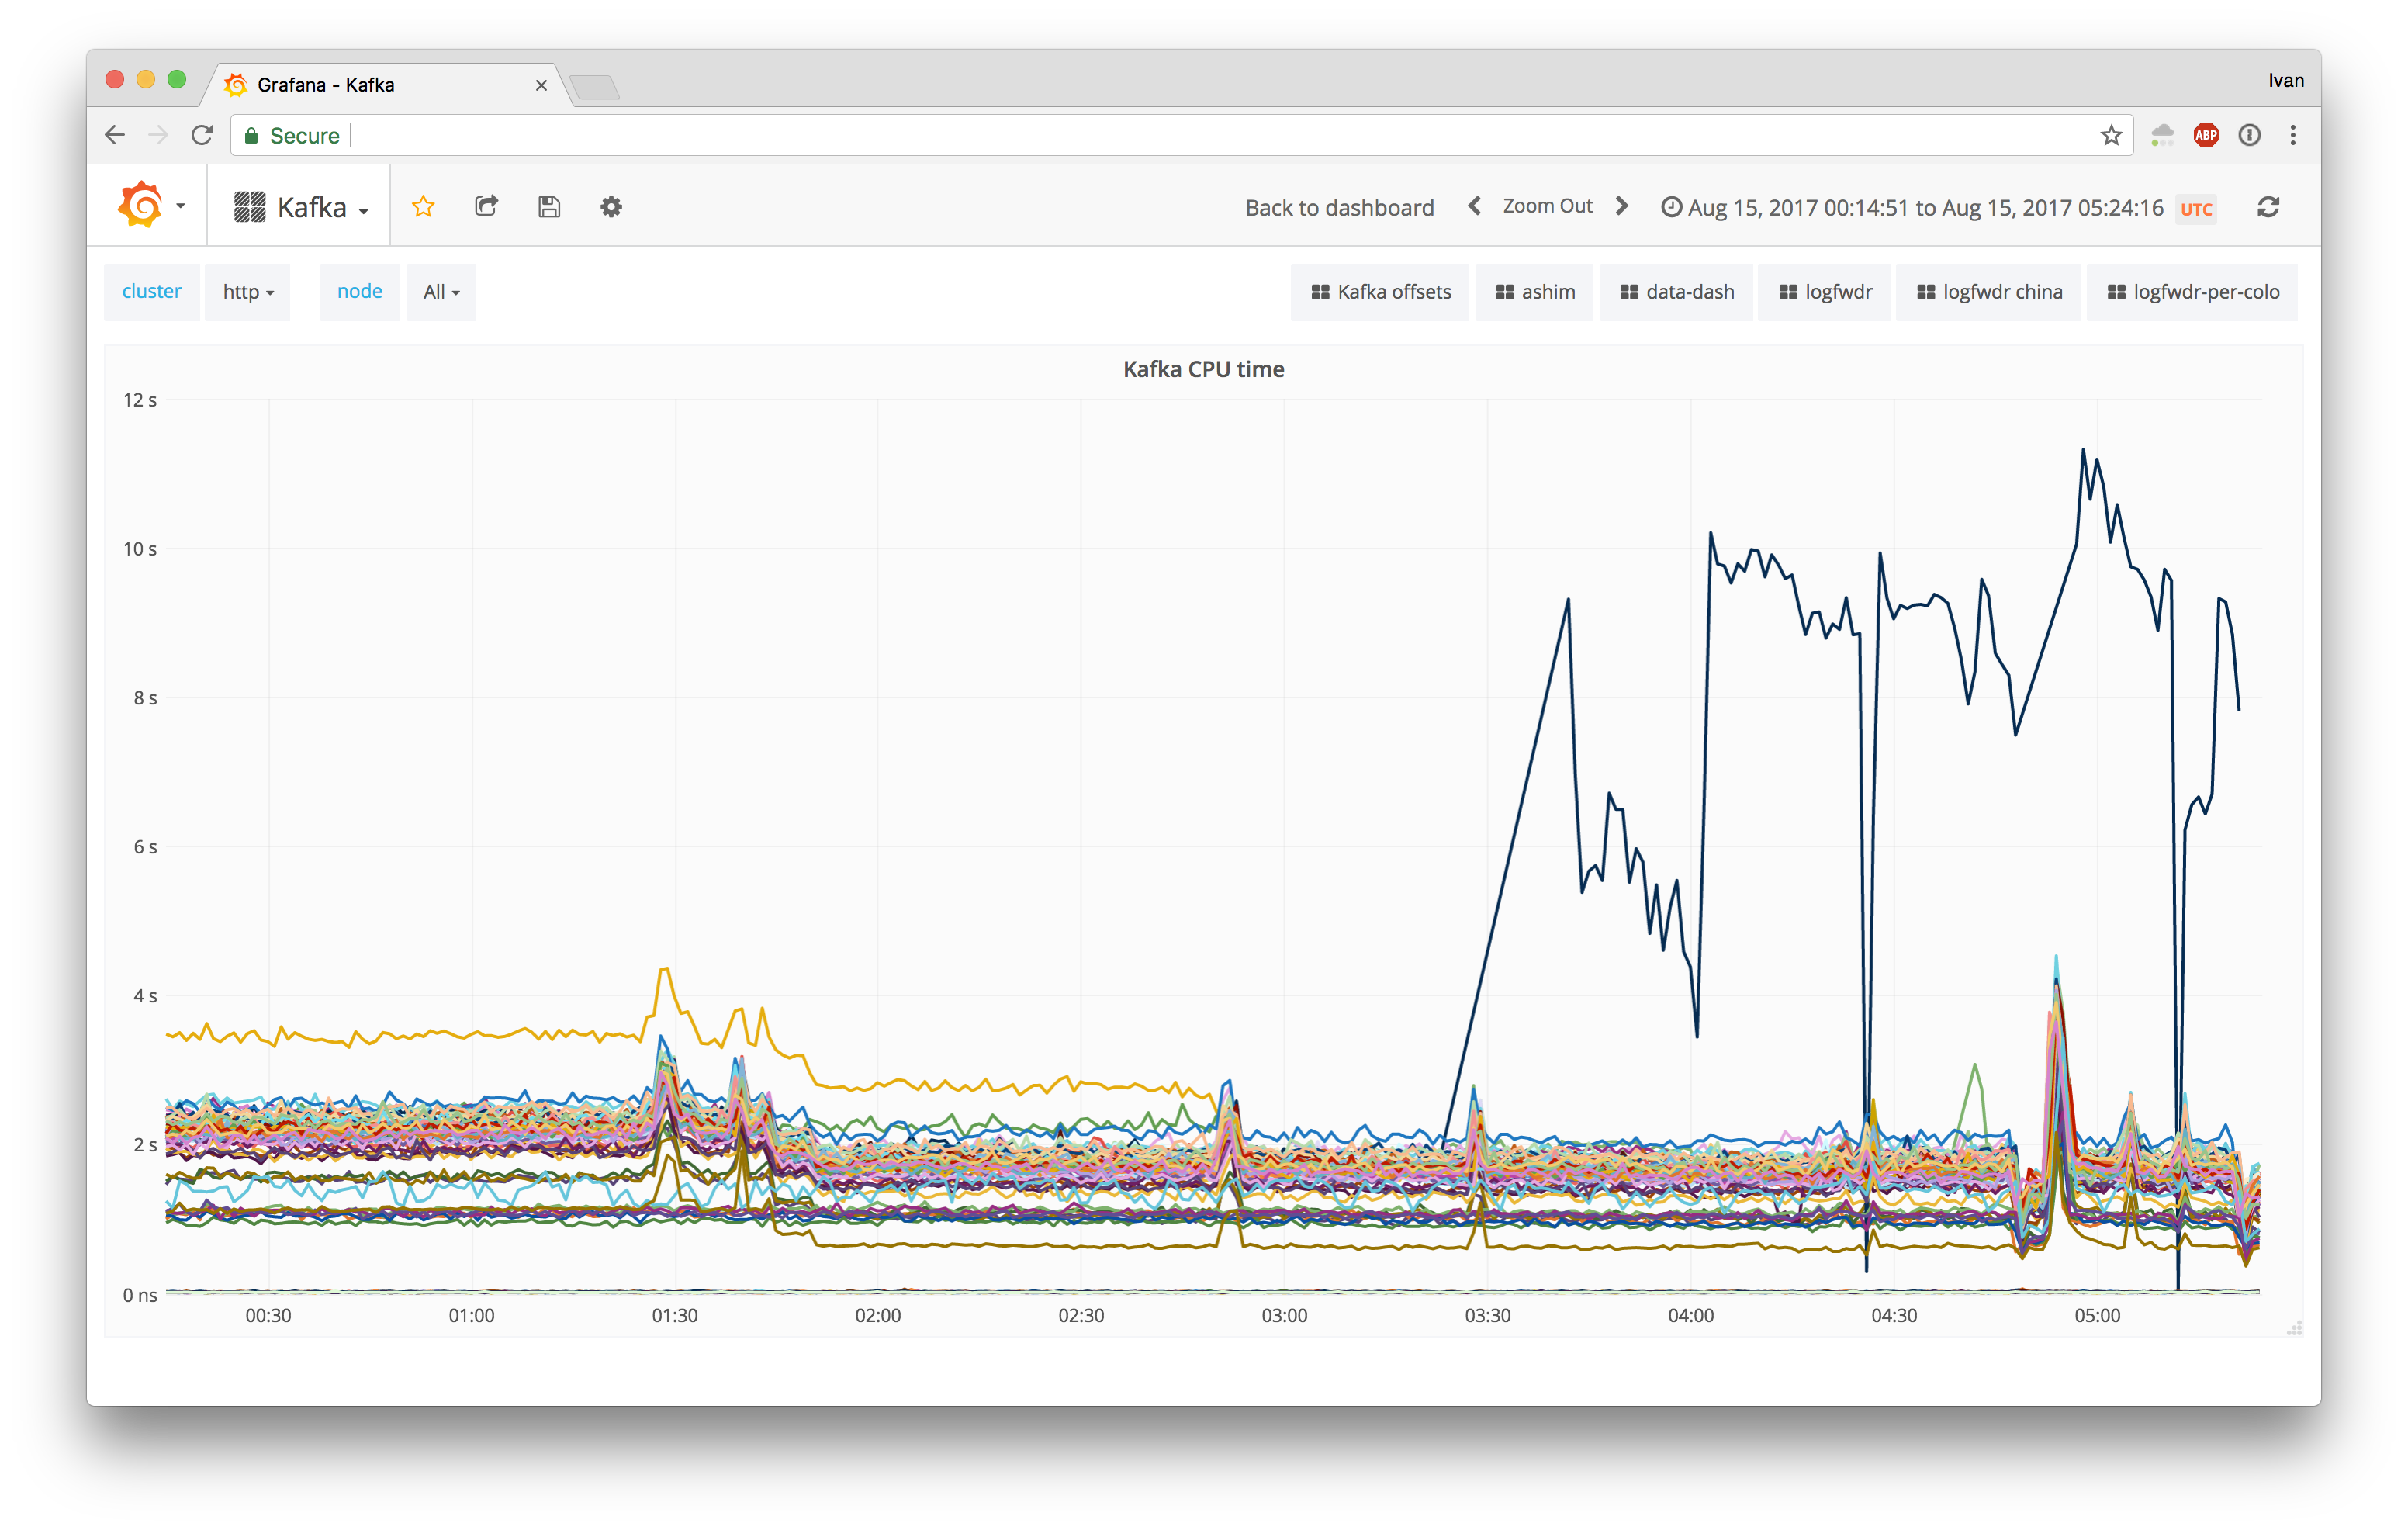The image size is (2408, 1530).
Task: Open the node All value dropdown
Action: (441, 292)
